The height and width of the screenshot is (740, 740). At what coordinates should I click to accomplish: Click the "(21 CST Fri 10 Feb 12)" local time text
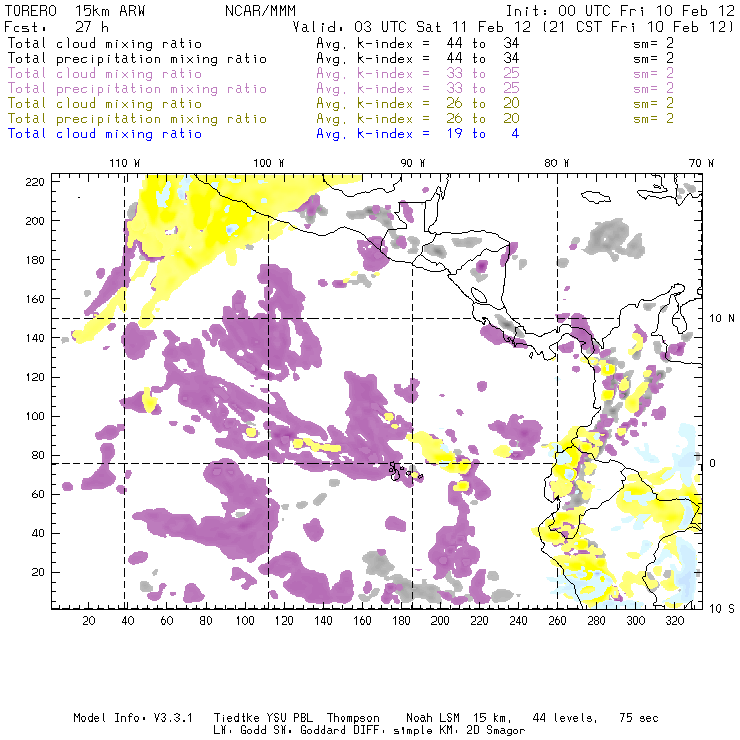(x=638, y=26)
